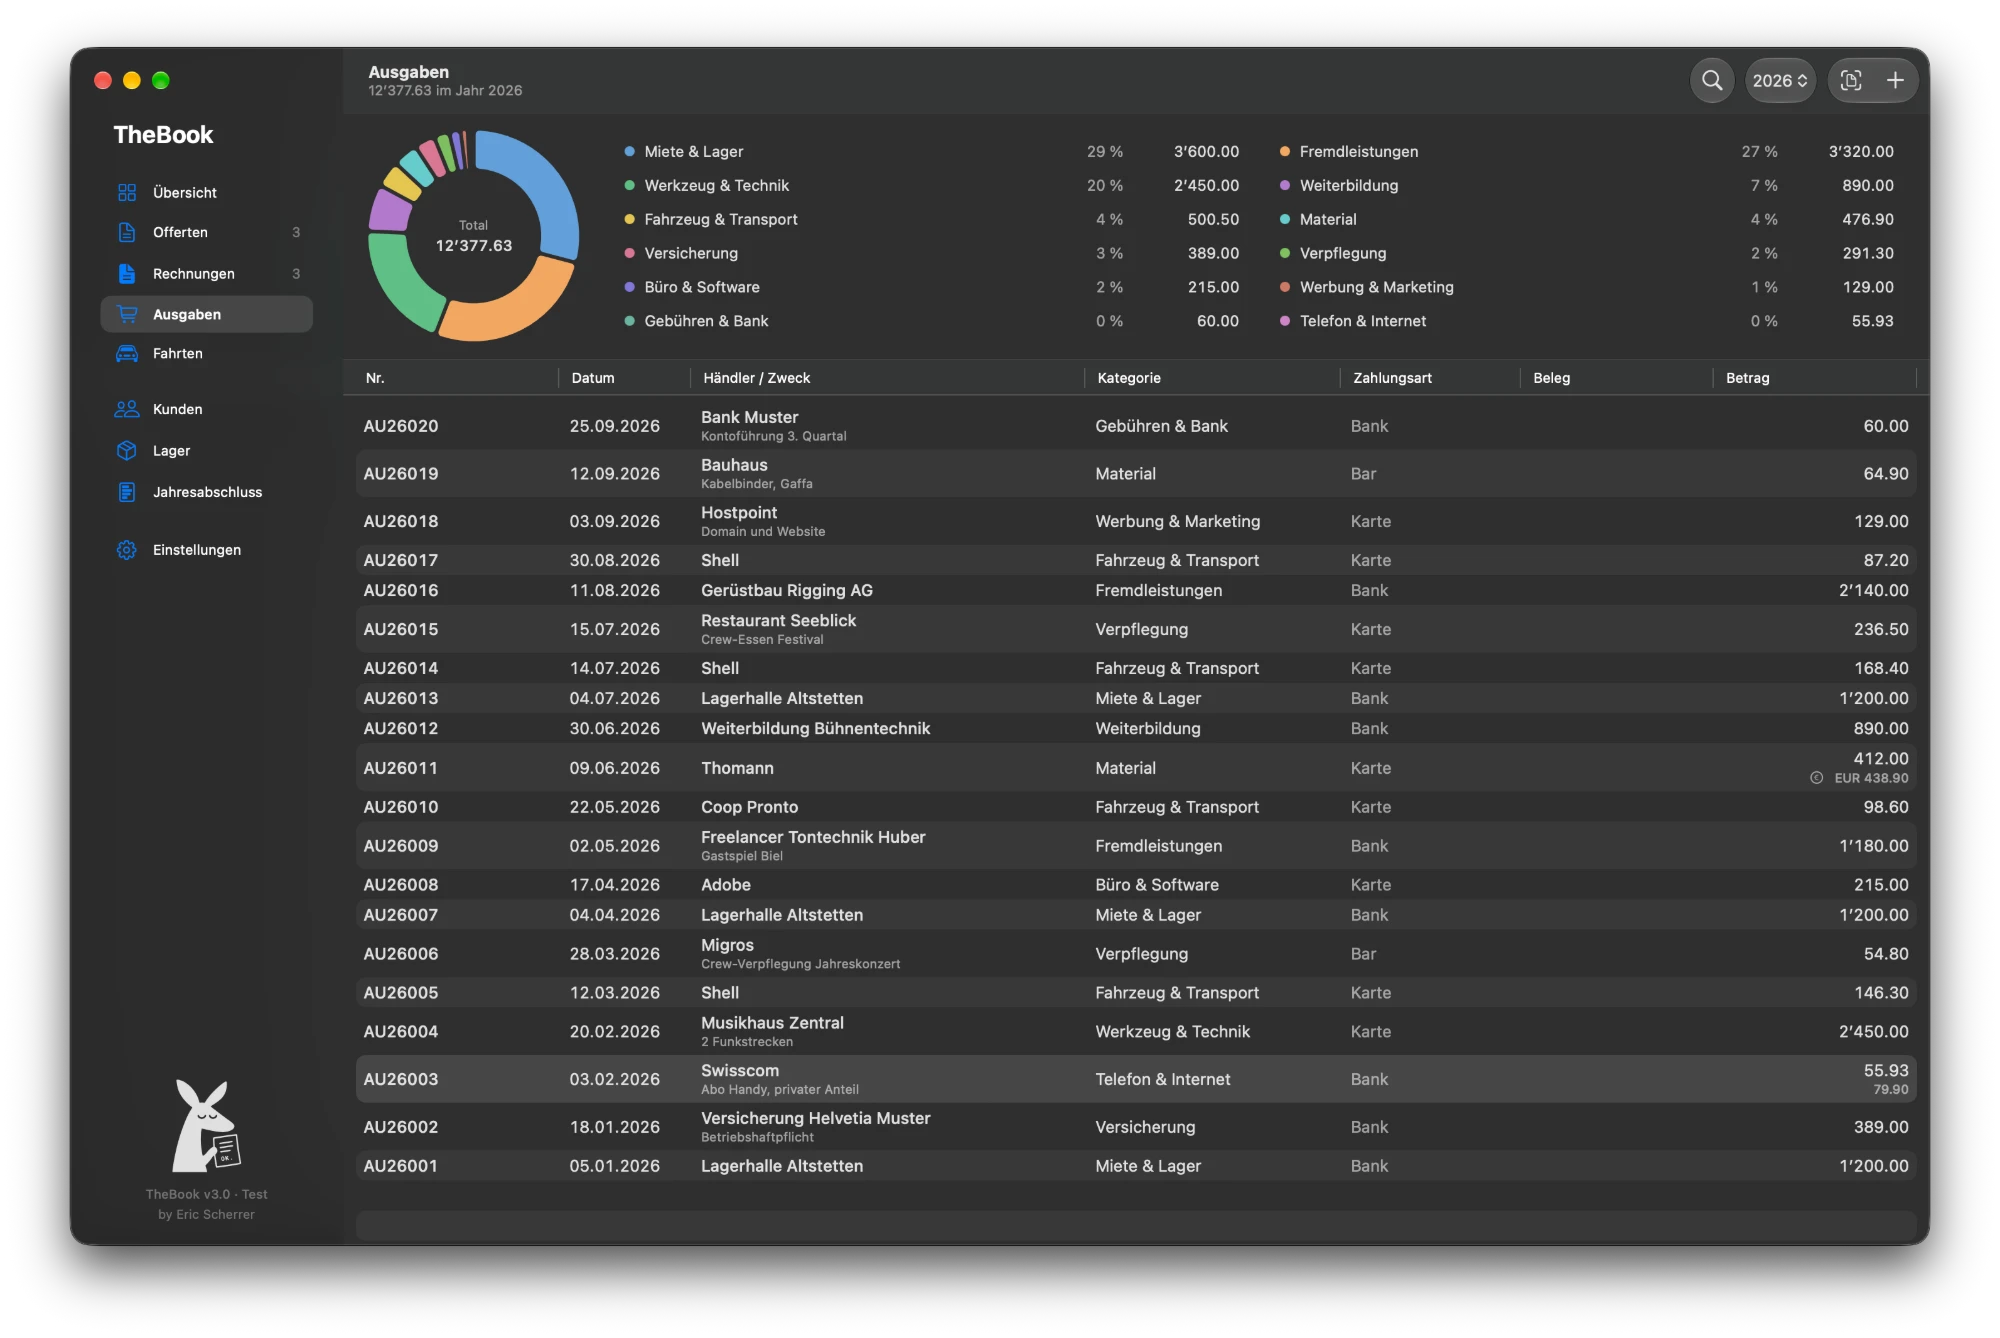2000x1338 pixels.
Task: Click the Rechnungen document icon
Action: [x=127, y=273]
